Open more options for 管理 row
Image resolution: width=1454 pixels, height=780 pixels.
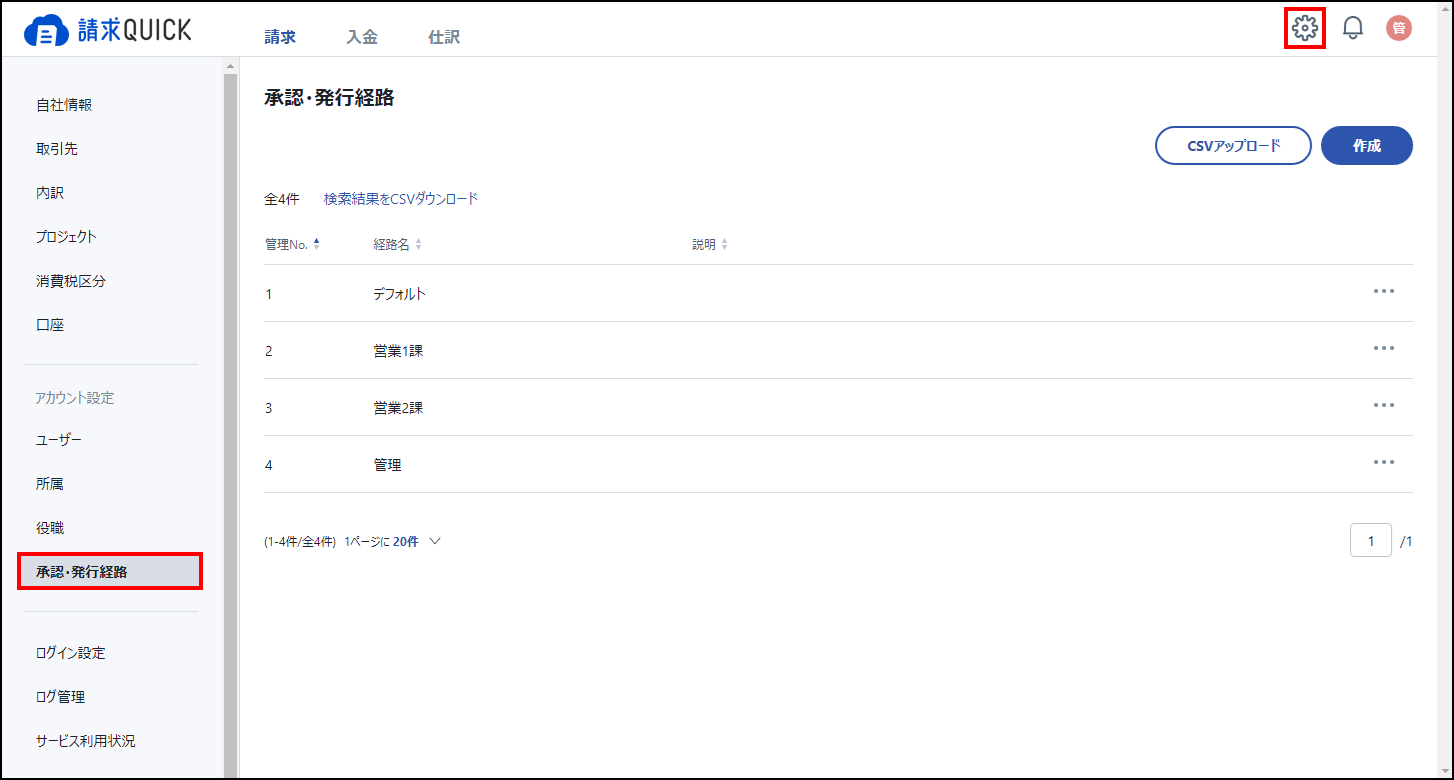(x=1383, y=462)
